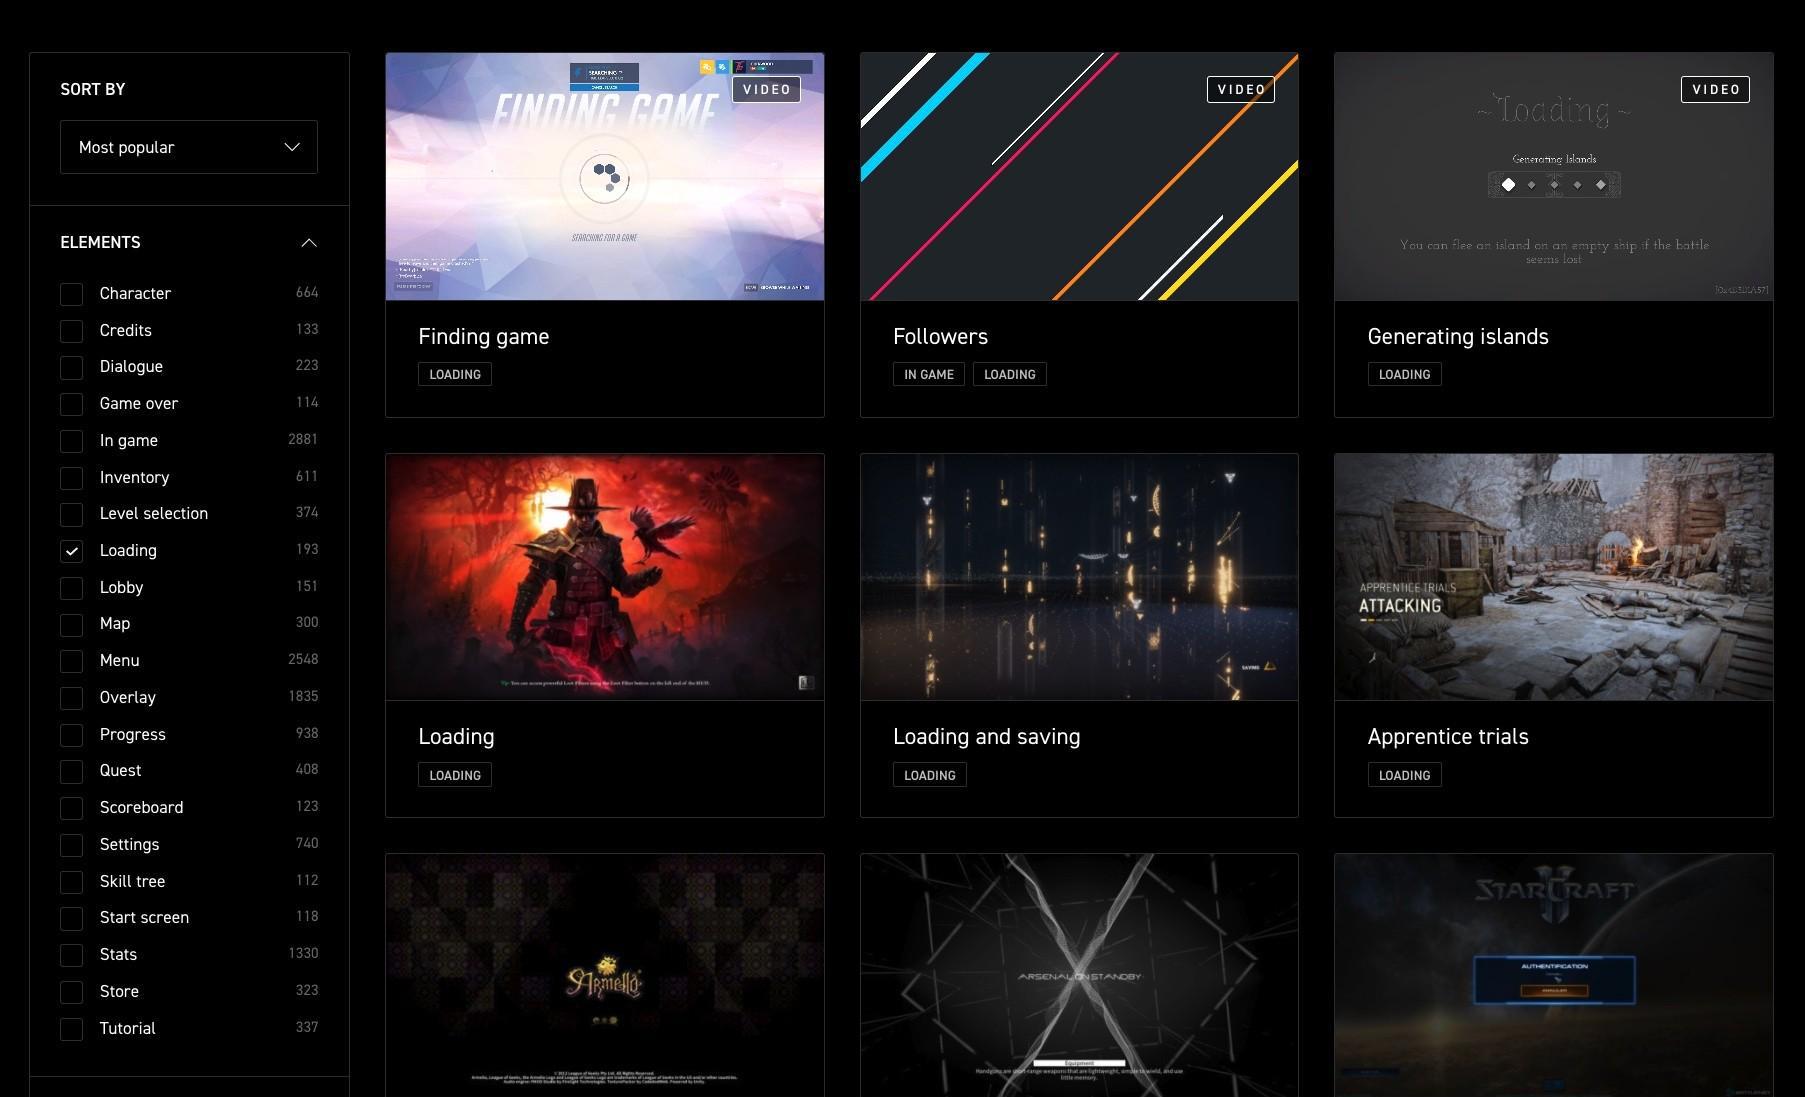Click the Menu count 2548
Image resolution: width=1805 pixels, height=1097 pixels.
tap(303, 659)
